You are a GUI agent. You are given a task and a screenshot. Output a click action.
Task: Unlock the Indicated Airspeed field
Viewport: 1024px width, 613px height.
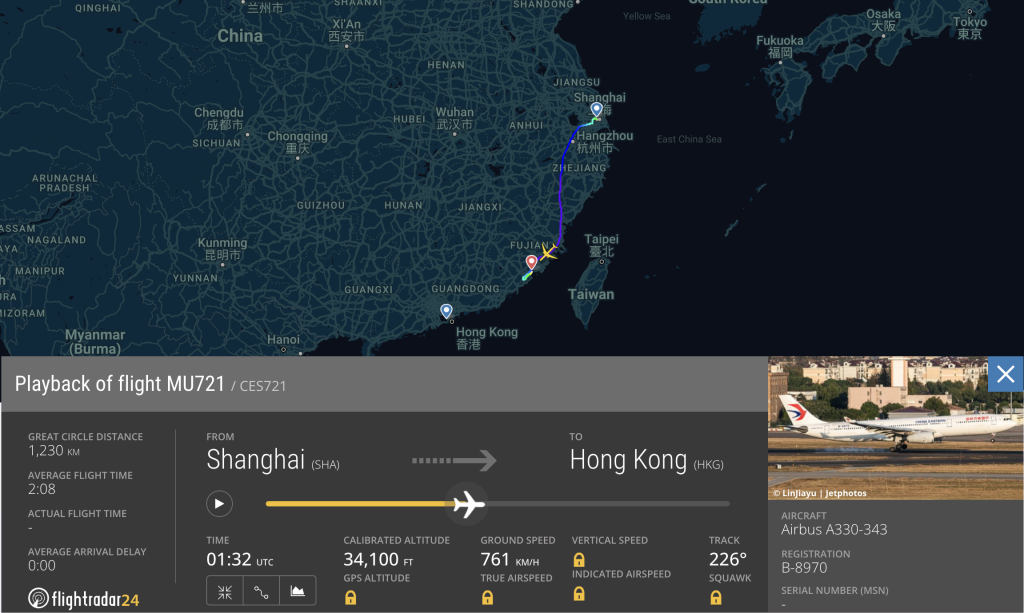click(581, 596)
